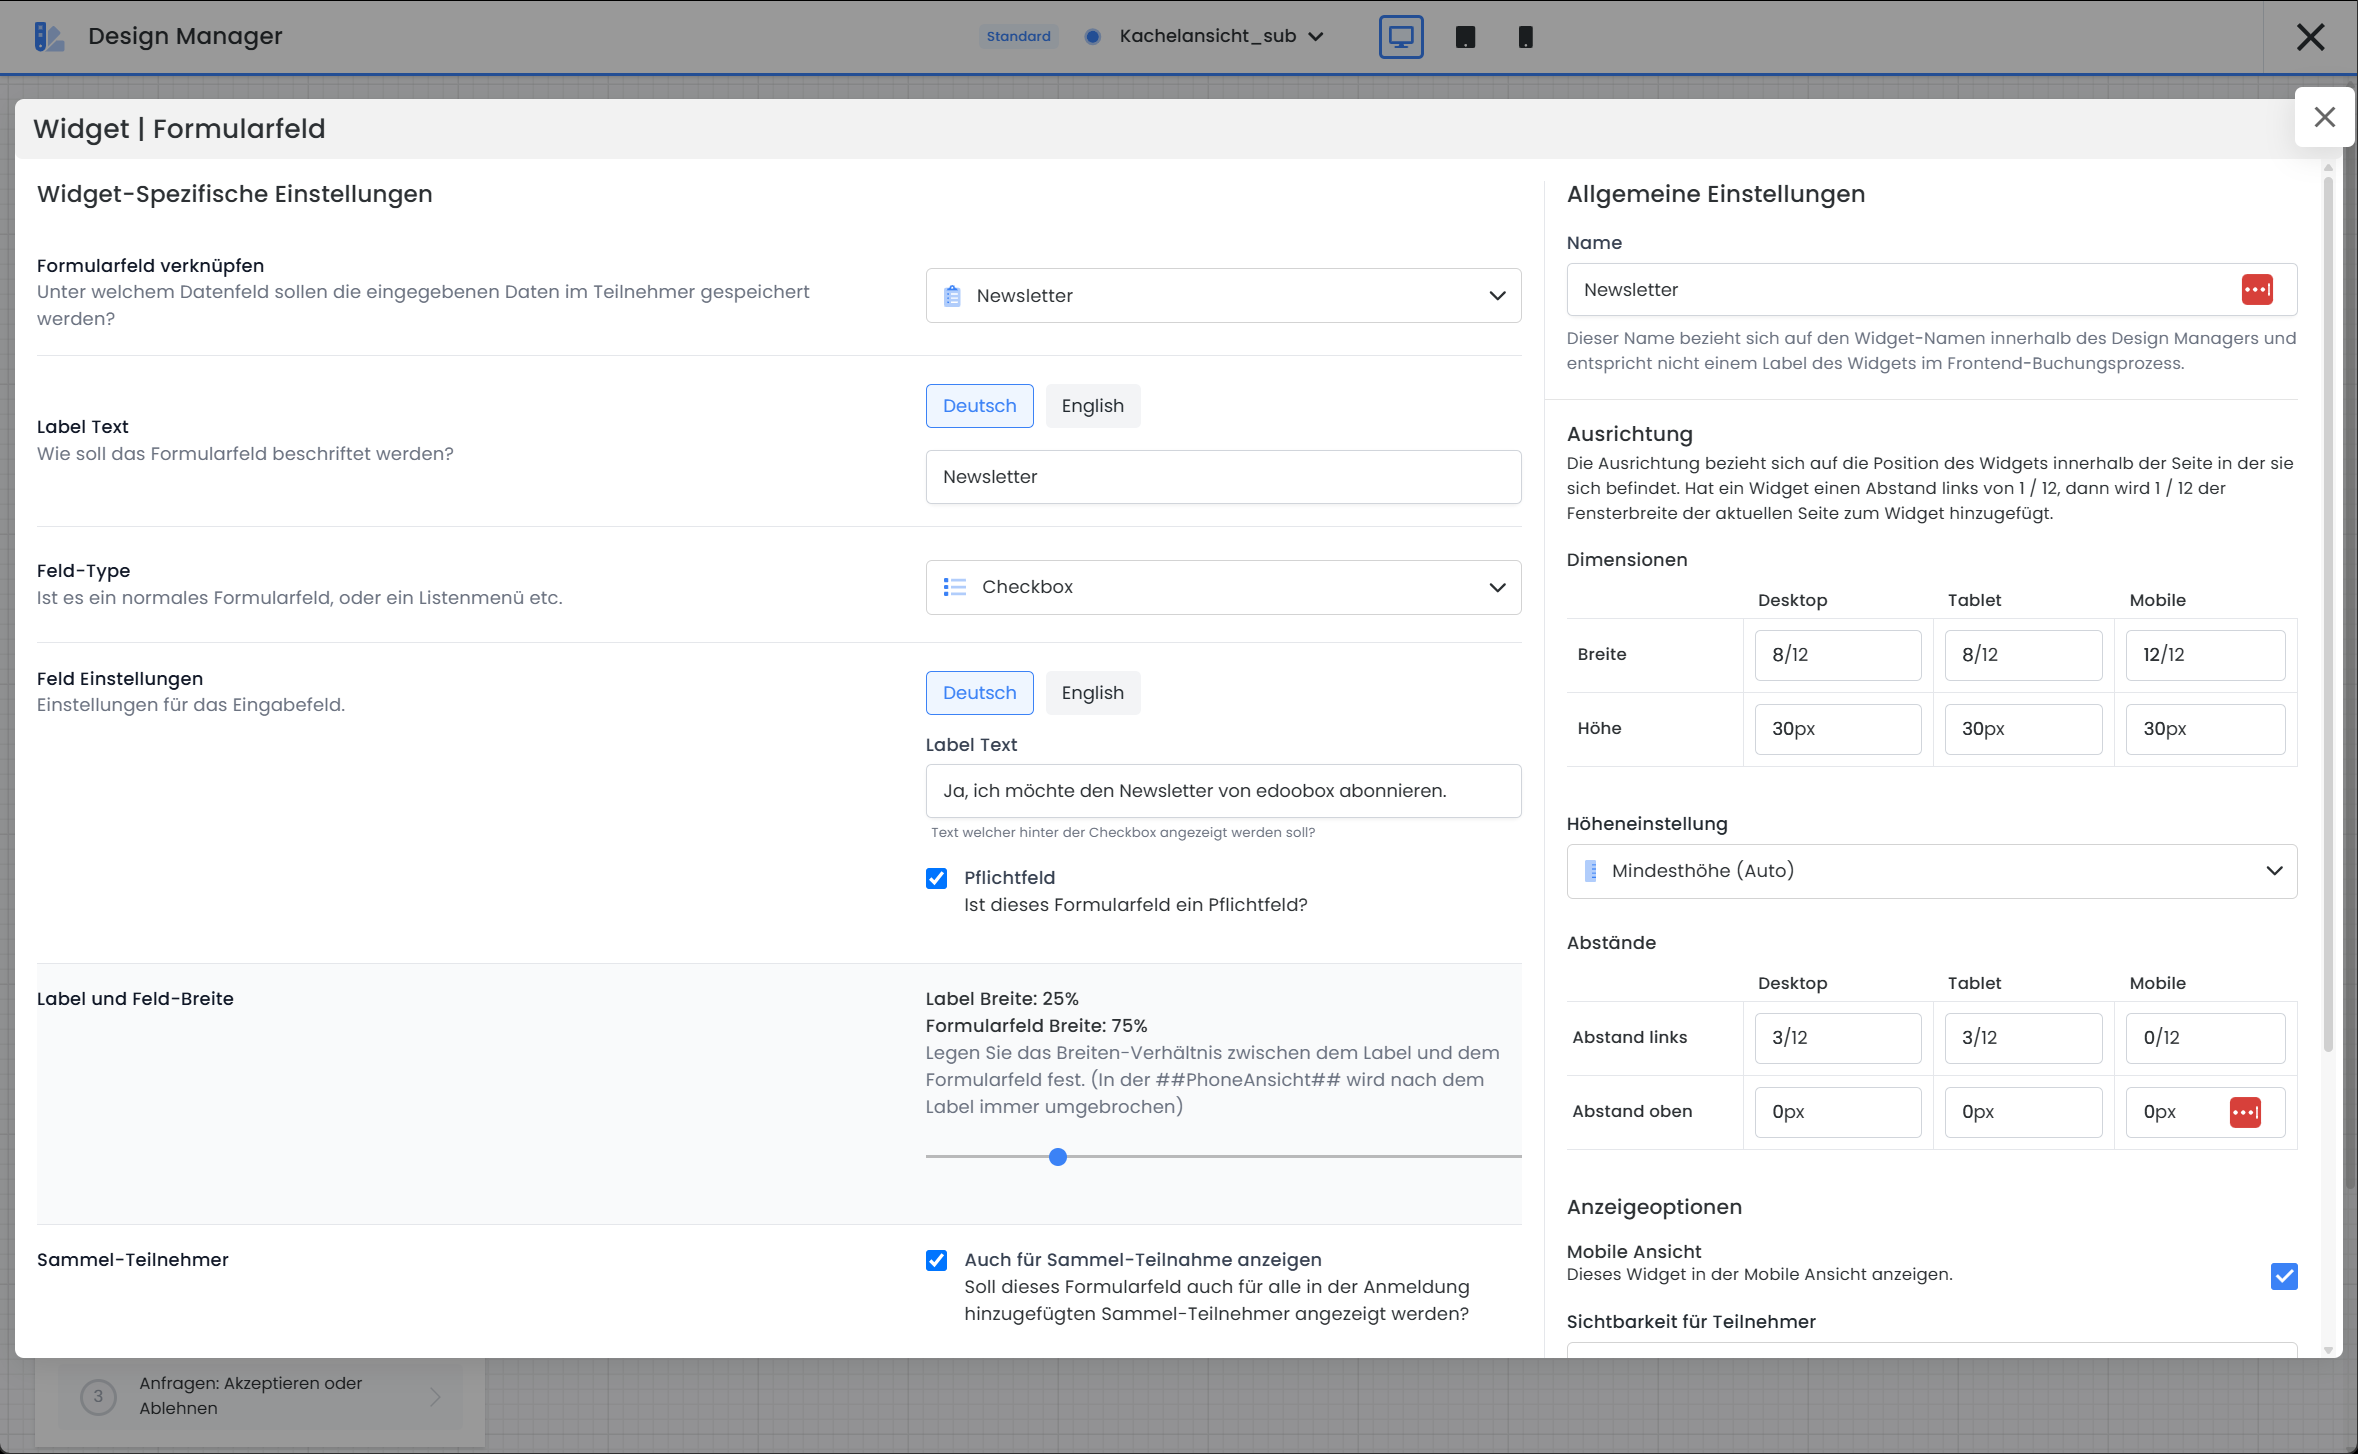Uncheck the Pflichtfeld checkbox
Image resolution: width=2358 pixels, height=1454 pixels.
pos(936,878)
